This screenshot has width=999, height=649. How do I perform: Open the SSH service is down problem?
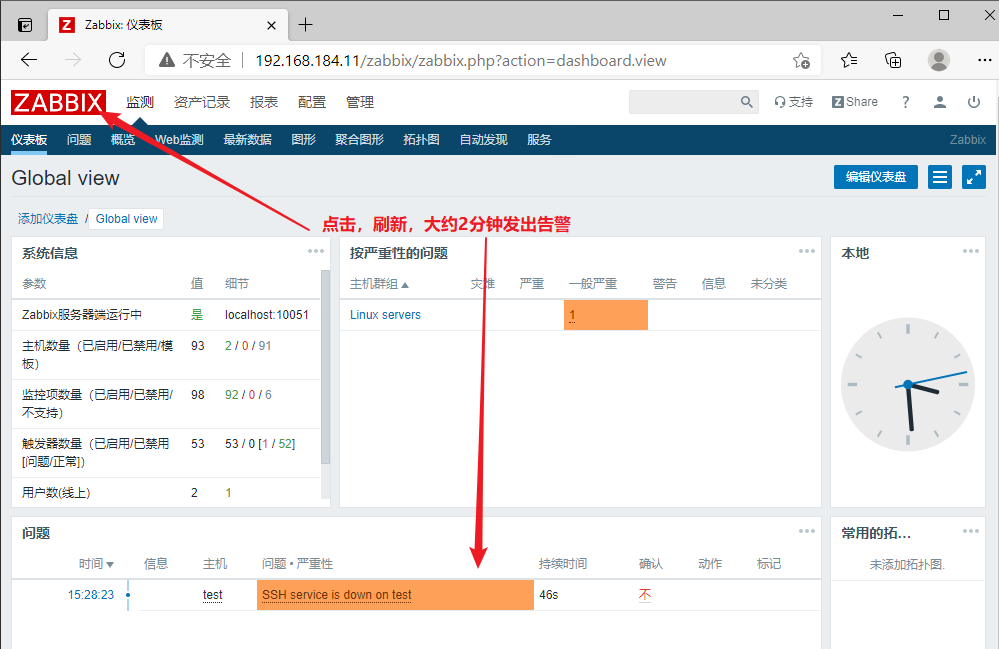click(336, 595)
